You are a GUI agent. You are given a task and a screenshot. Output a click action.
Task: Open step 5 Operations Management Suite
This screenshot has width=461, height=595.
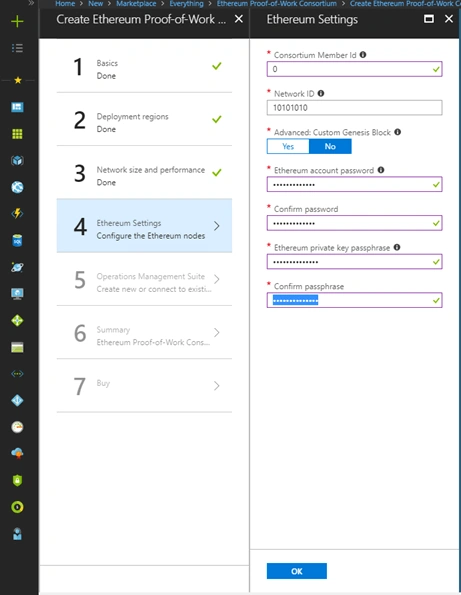(x=144, y=279)
